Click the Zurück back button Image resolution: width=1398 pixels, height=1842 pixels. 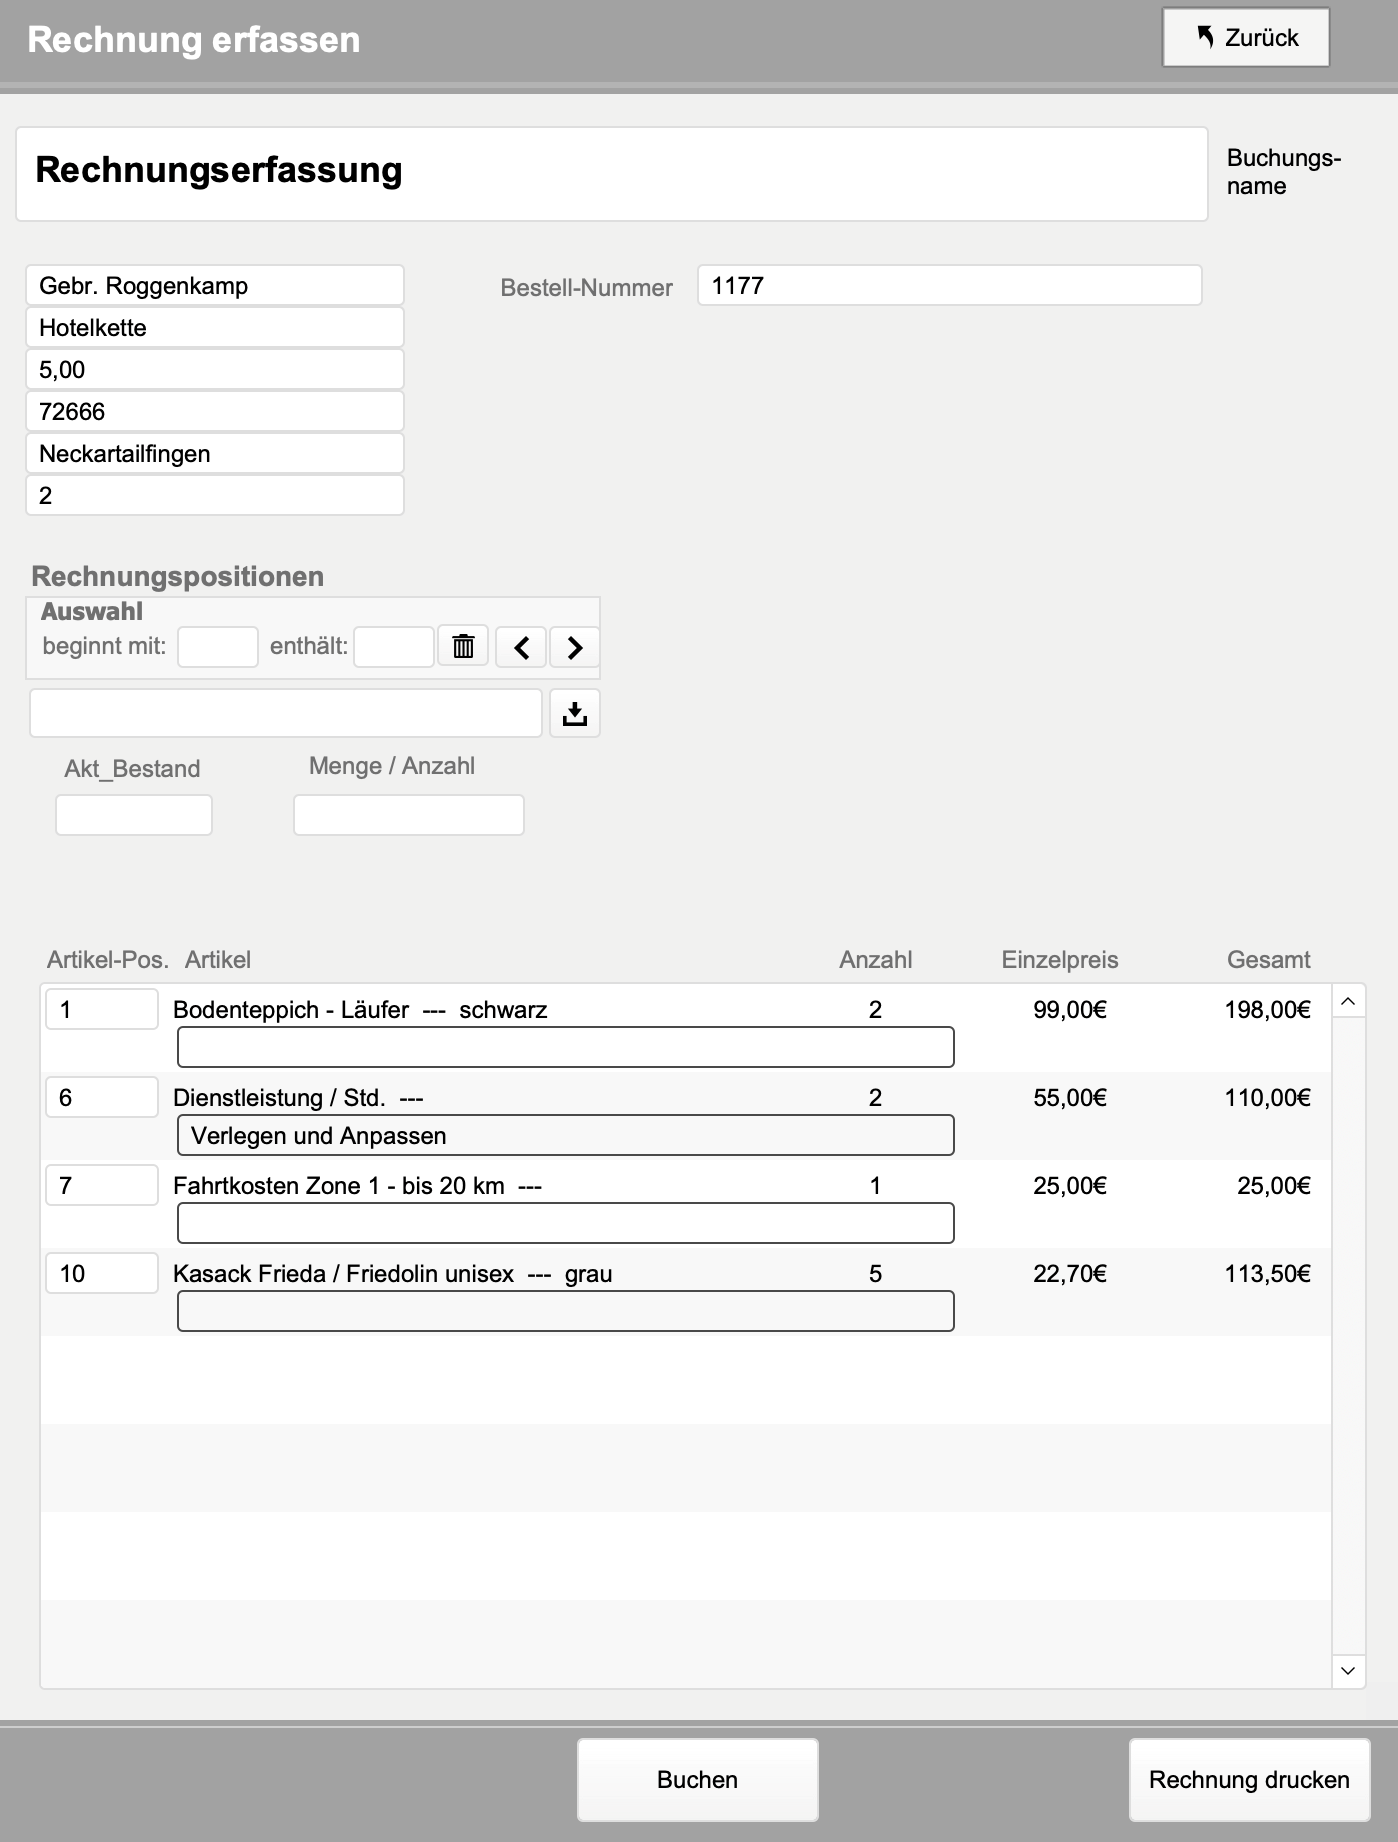pos(1245,38)
